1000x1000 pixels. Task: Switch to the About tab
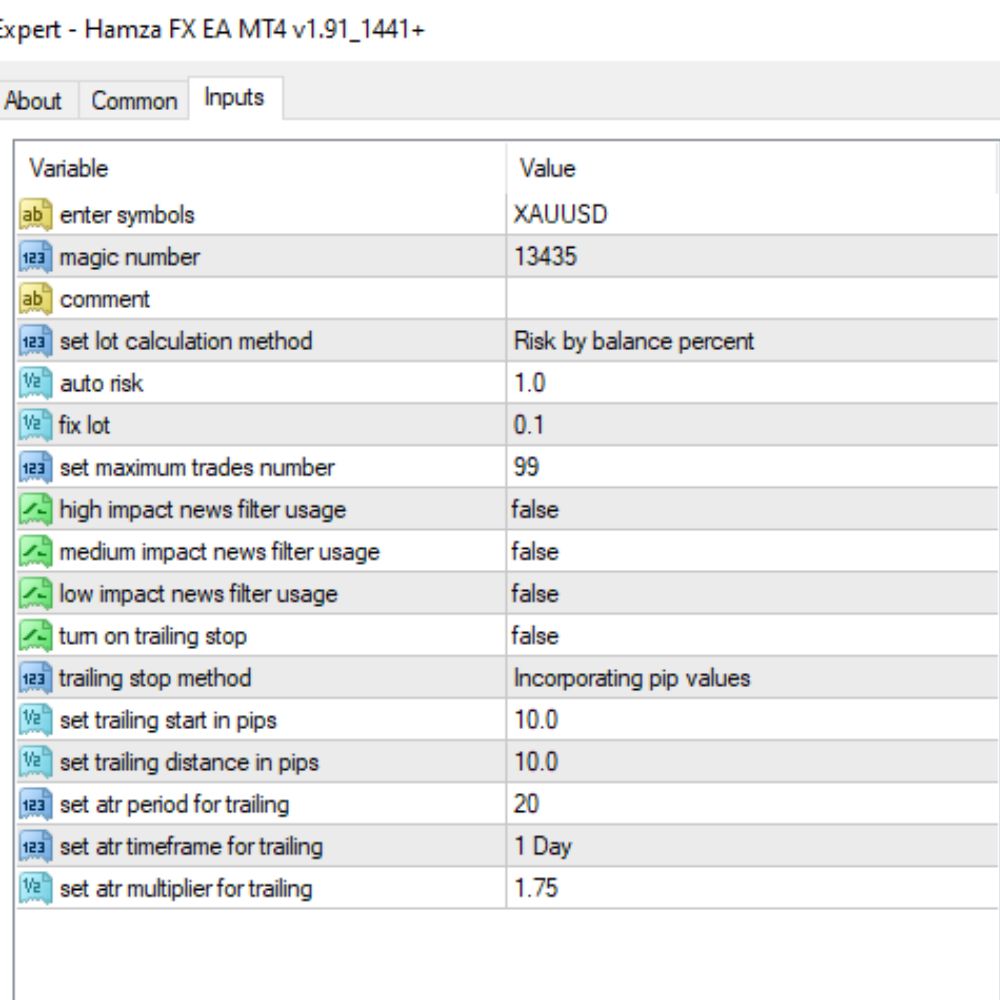click(33, 101)
